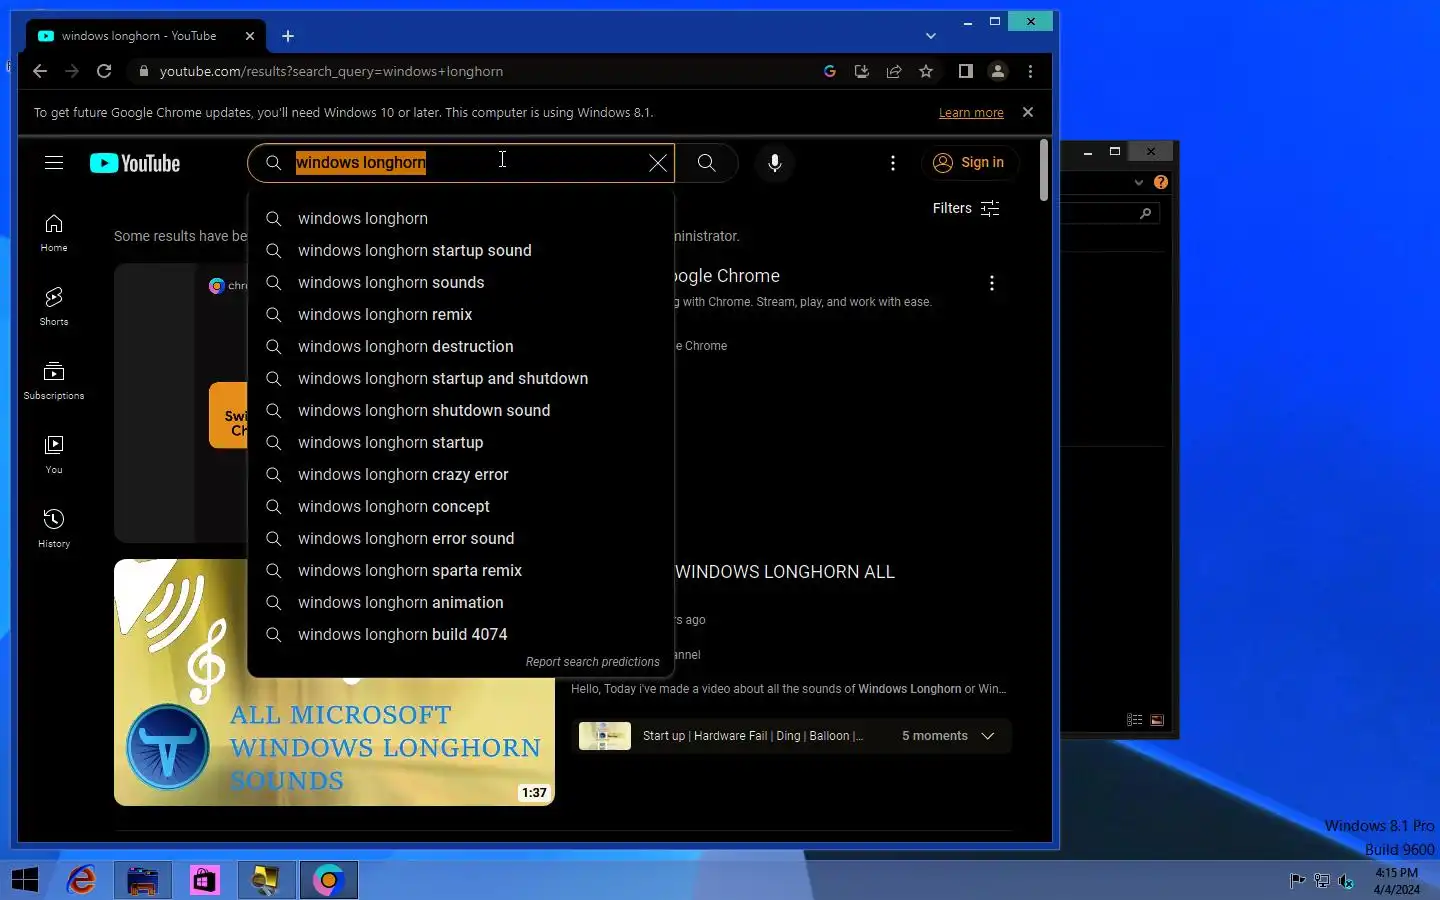The width and height of the screenshot is (1440, 900).
Task: Click the install/download icon in the address bar
Action: [862, 71]
